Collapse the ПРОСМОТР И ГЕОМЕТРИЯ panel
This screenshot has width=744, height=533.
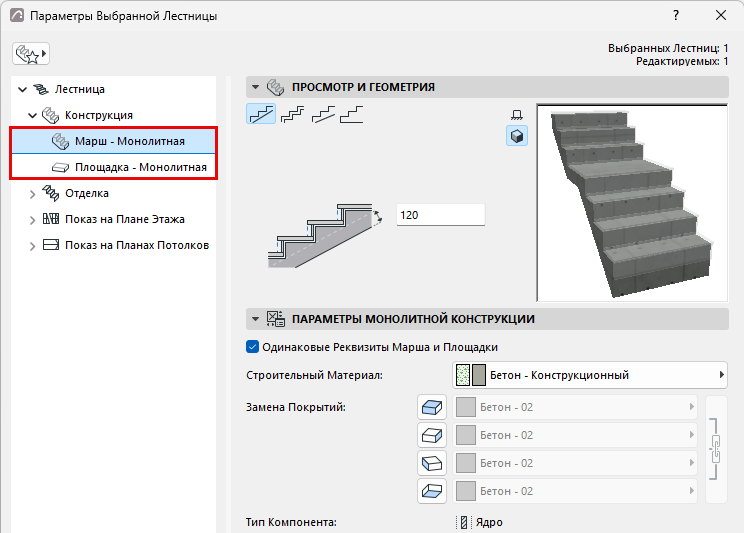[x=255, y=87]
